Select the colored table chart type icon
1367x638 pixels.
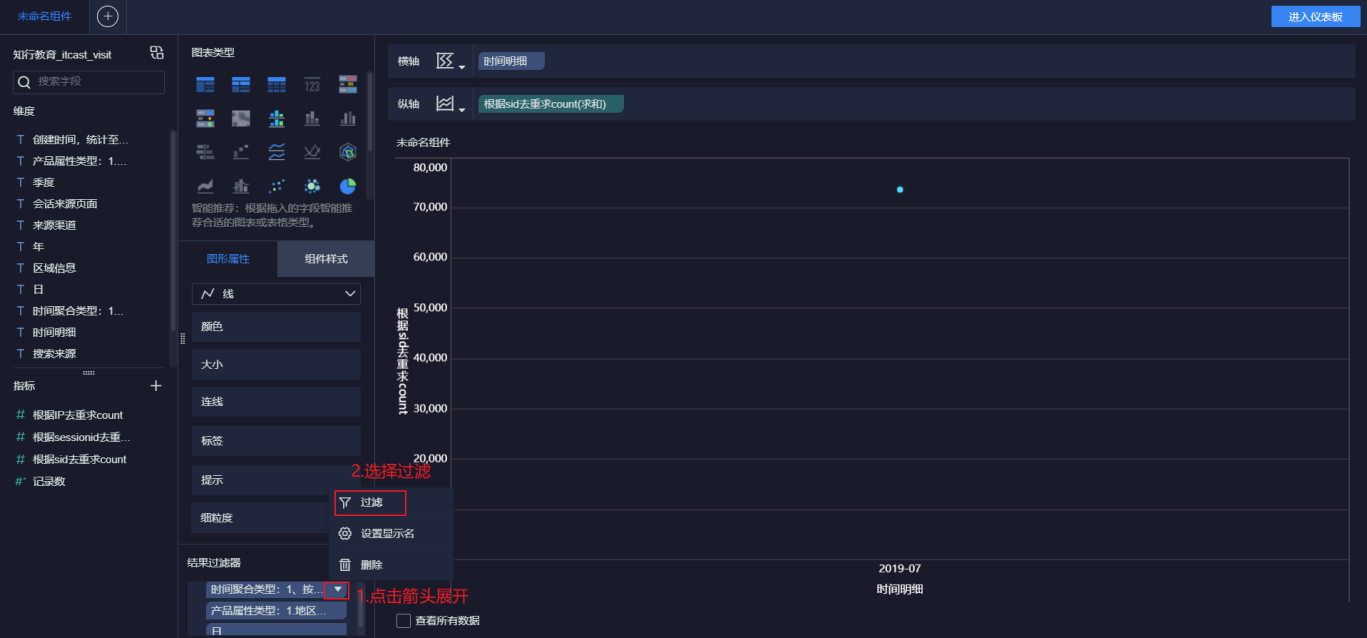348,84
